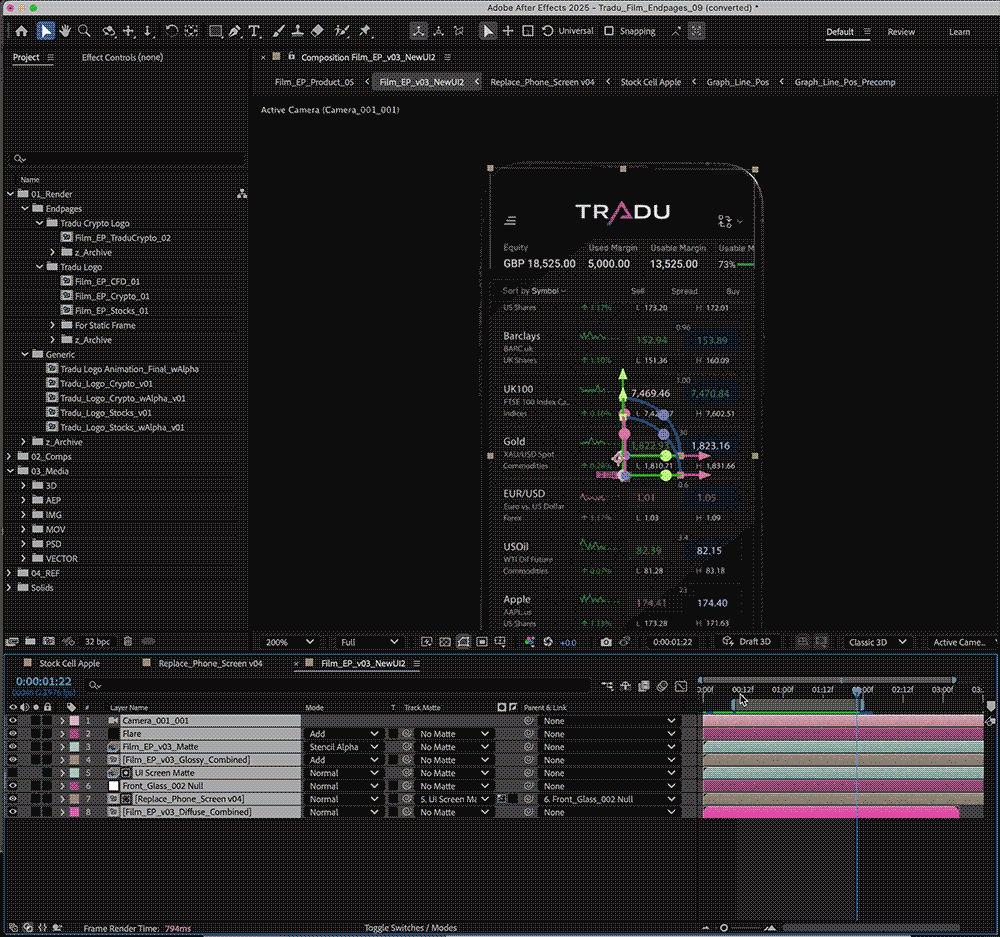Viewport: 1000px width, 937px height.
Task: Hide the Film_EP_v03_Matte layer
Action: click(13, 747)
